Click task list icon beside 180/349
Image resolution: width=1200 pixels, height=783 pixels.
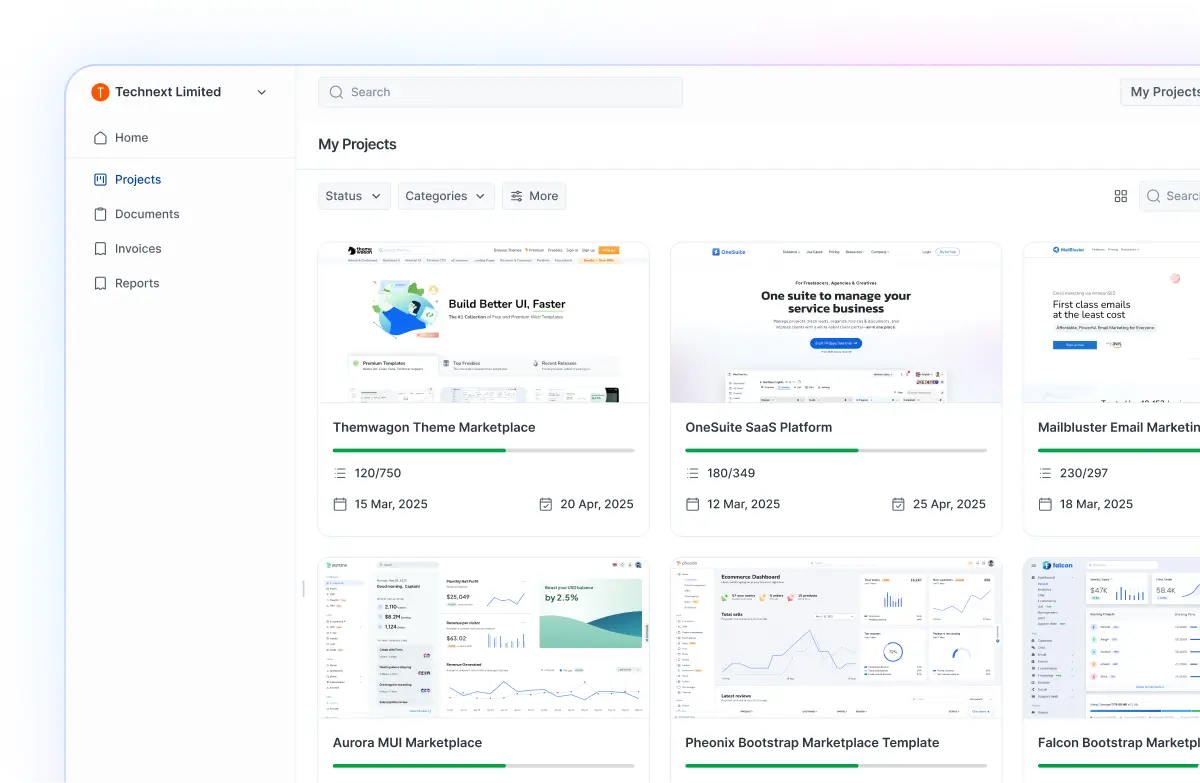692,473
